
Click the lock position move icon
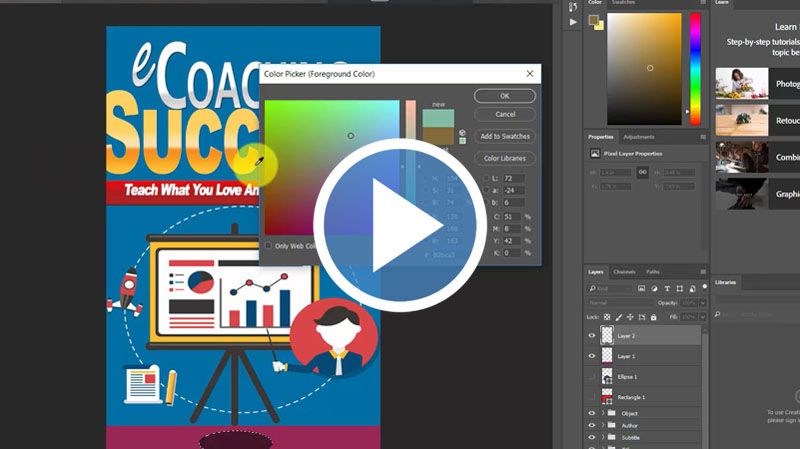(632, 316)
